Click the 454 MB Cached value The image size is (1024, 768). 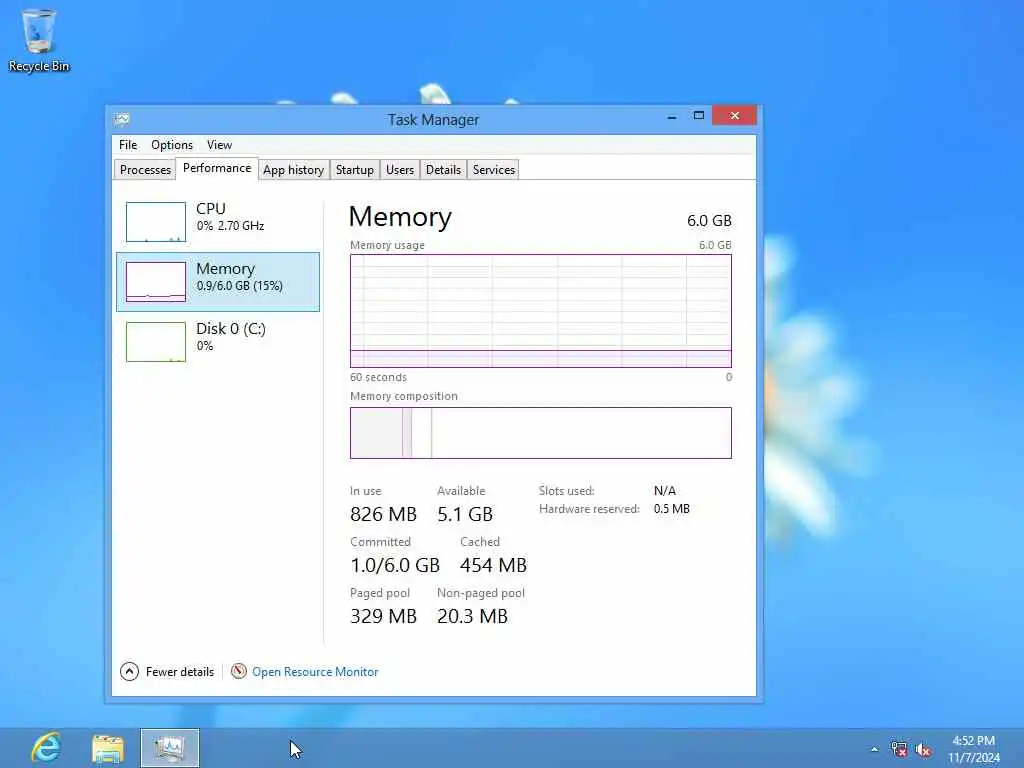pos(493,565)
